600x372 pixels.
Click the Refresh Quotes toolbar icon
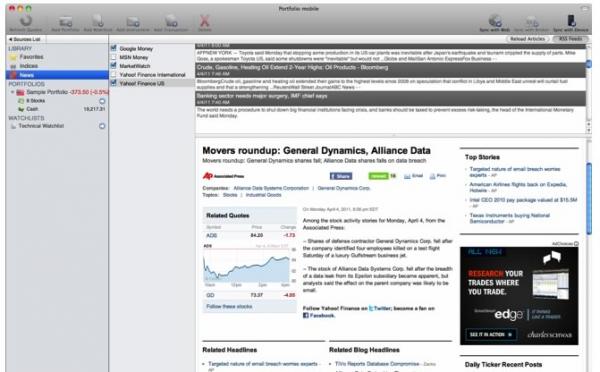[x=26, y=20]
